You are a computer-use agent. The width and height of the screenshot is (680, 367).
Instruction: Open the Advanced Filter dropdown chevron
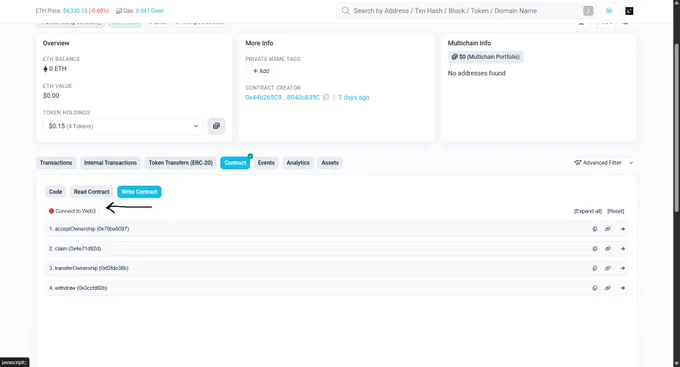point(631,163)
